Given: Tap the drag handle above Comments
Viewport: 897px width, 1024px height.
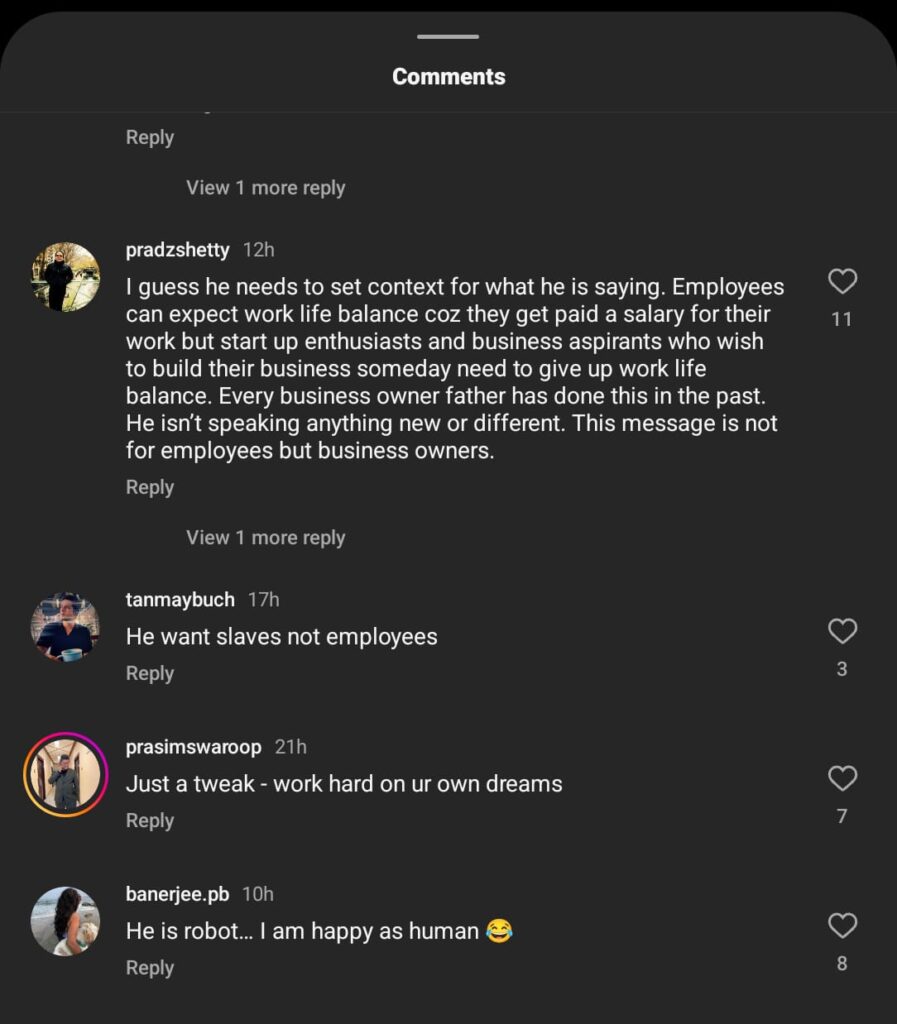Looking at the screenshot, I should [448, 37].
